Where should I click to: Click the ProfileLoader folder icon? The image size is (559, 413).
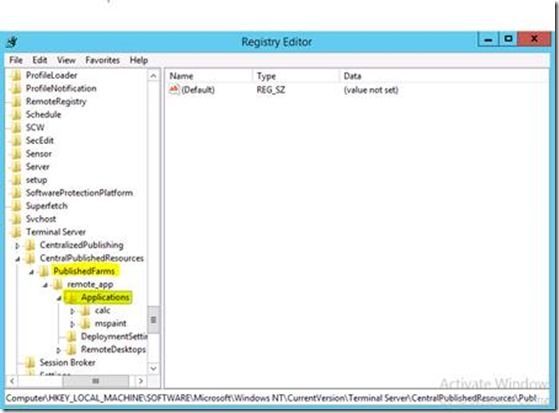[16, 76]
